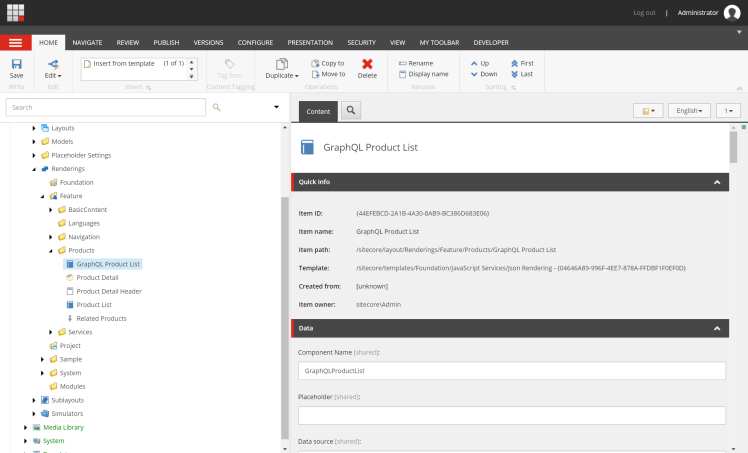The height and width of the screenshot is (453, 748).
Task: Click the red Delete icon
Action: pos(367,68)
